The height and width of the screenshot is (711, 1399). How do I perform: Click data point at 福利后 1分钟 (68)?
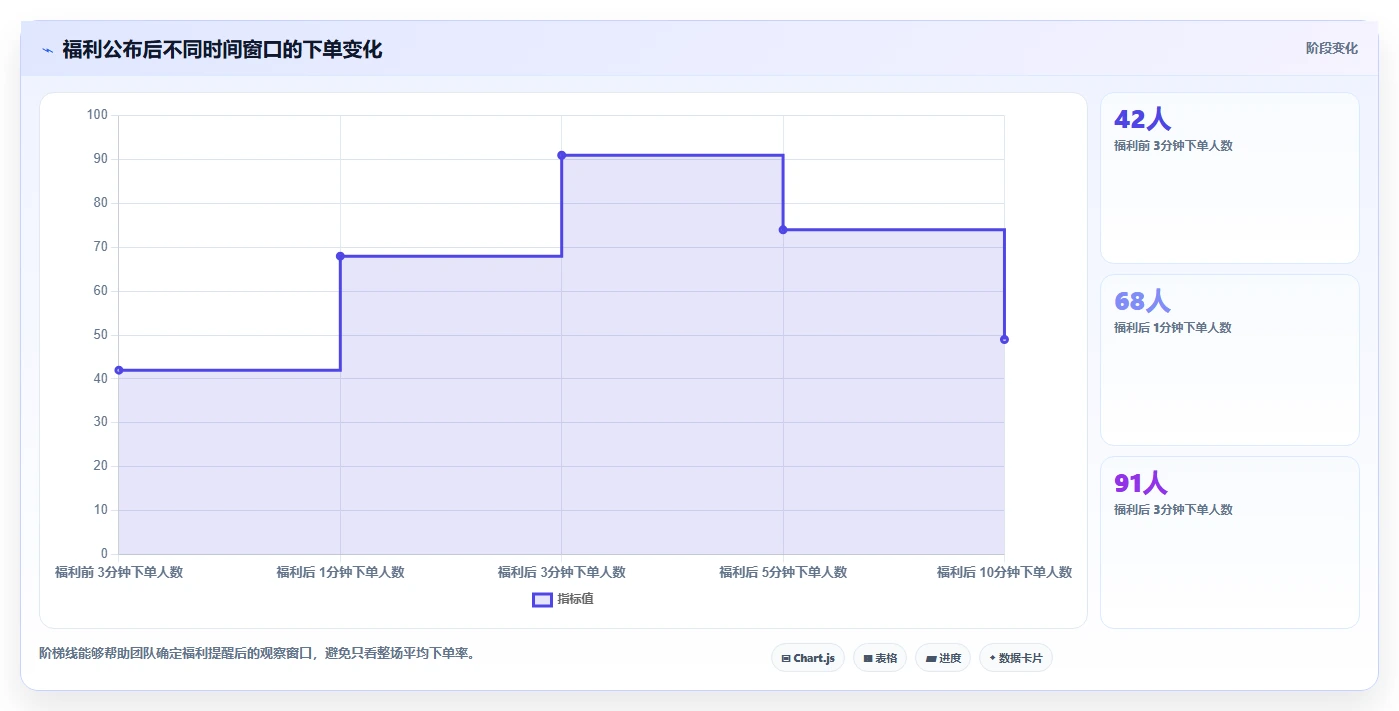[x=340, y=256]
